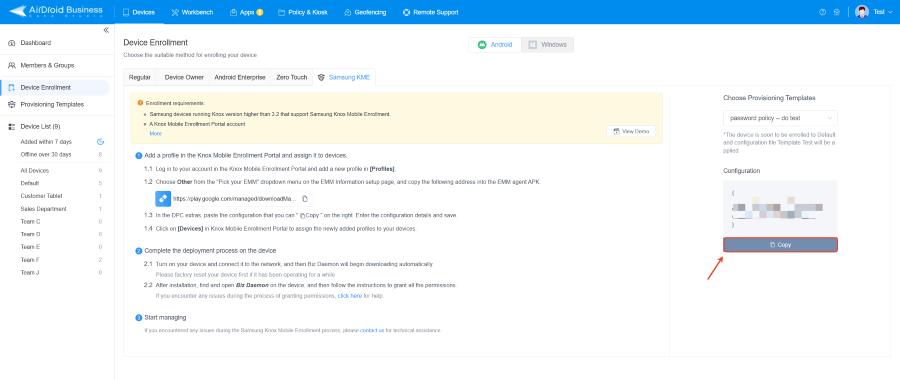Click the AirDroid Business logo
Image resolution: width=900 pixels, height=380 pixels.
point(56,11)
